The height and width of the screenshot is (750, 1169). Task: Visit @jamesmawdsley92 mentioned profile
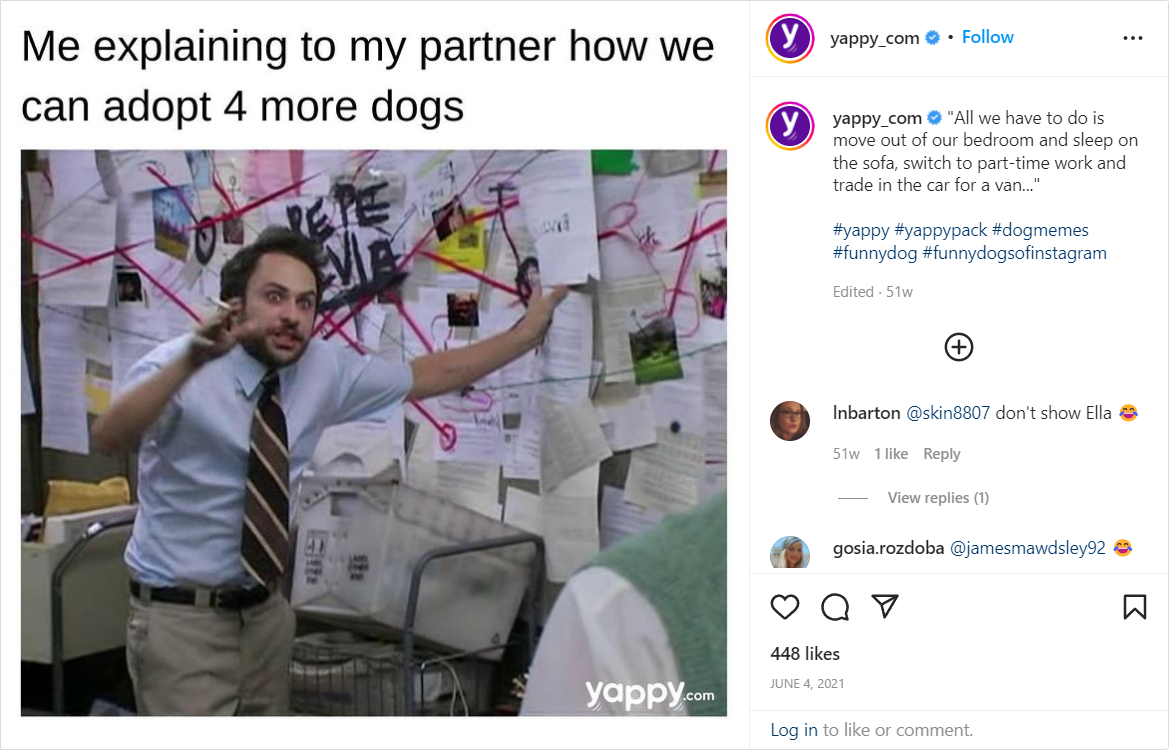point(1027,549)
